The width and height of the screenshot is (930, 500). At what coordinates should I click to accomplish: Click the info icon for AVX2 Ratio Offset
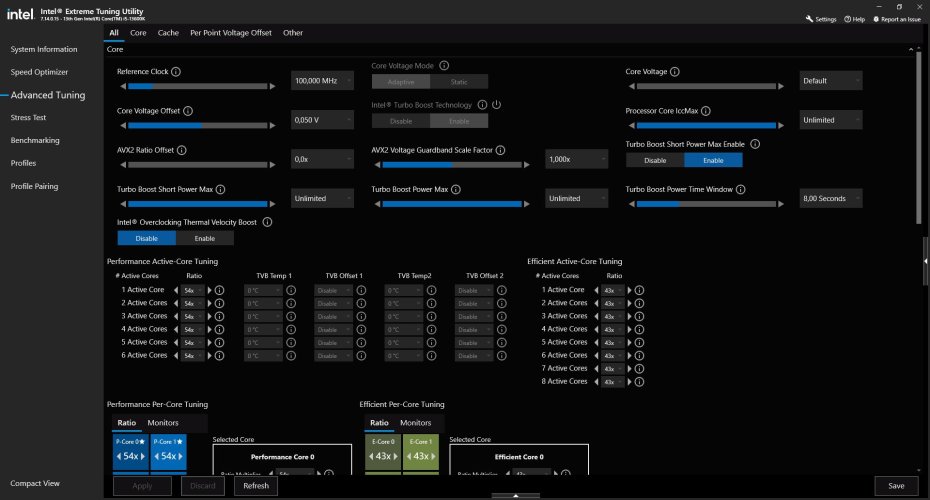[182, 150]
